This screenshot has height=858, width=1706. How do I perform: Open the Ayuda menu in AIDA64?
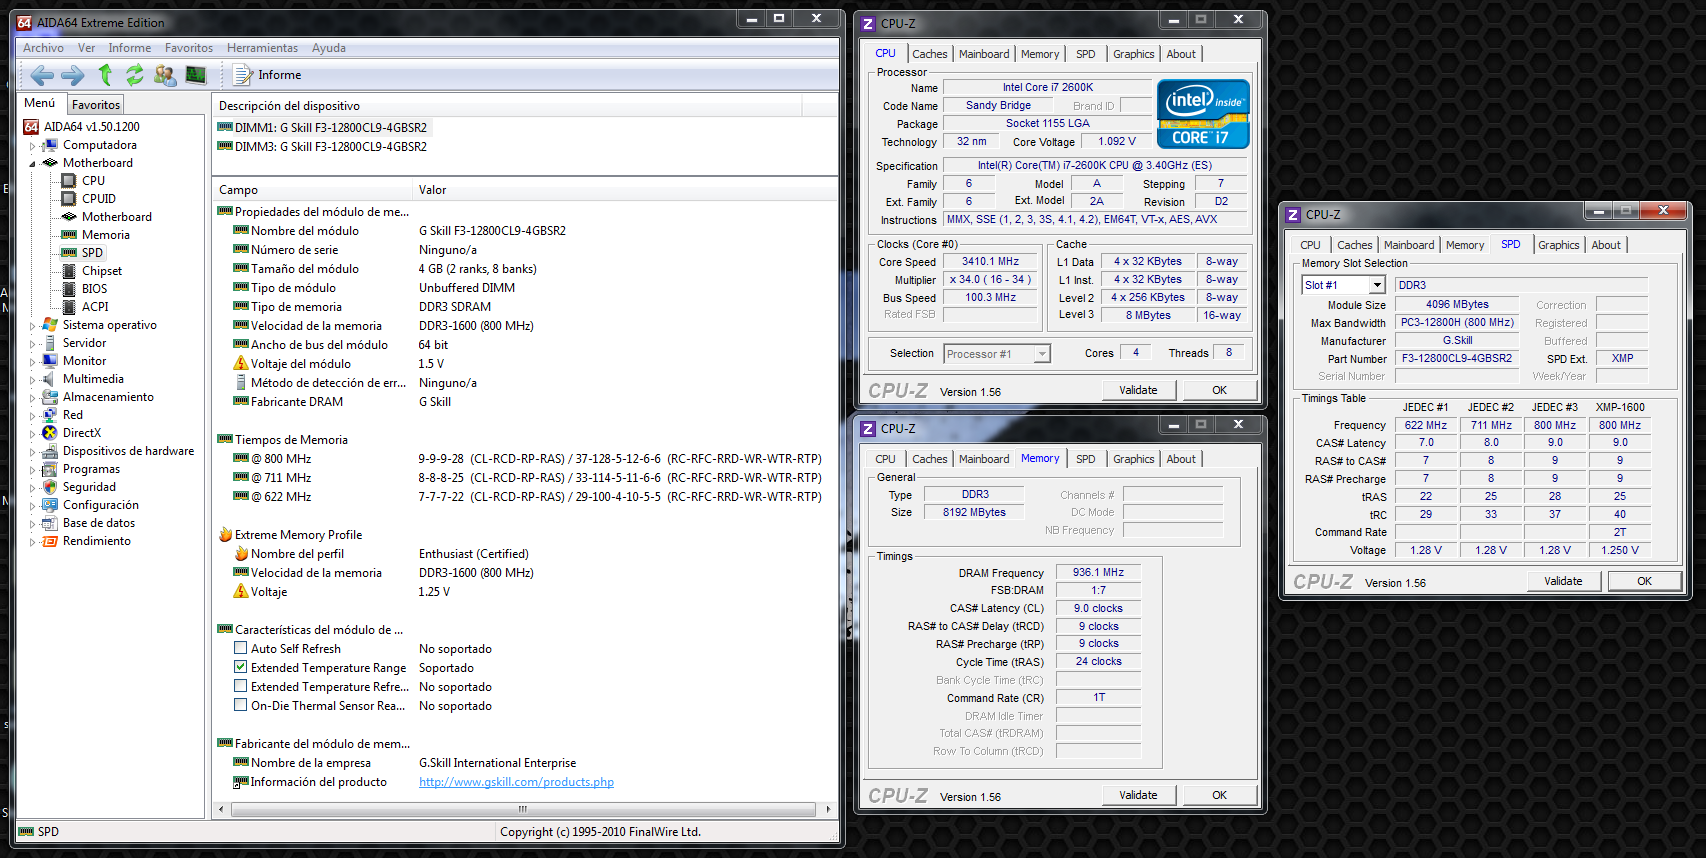coord(328,48)
